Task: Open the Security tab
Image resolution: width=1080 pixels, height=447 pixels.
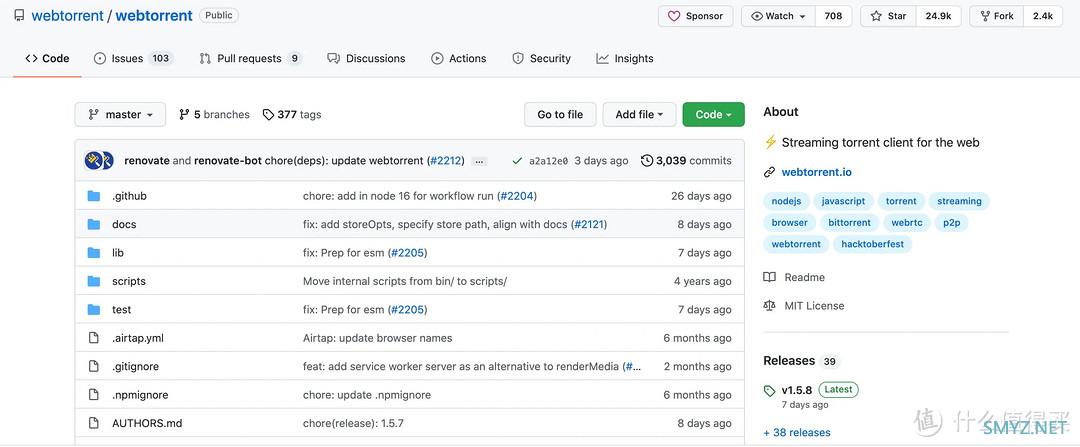Action: (541, 59)
